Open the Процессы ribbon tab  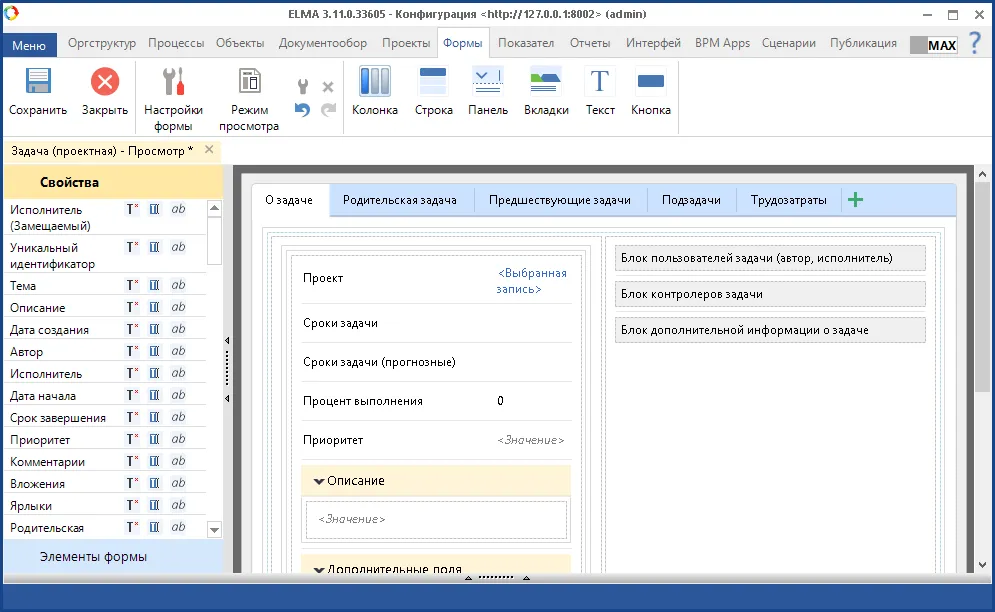[176, 43]
